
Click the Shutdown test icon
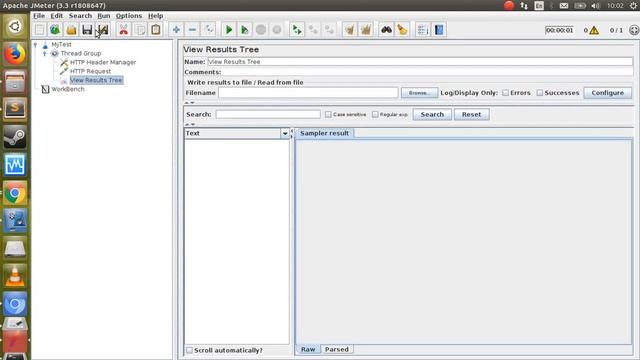click(x=277, y=30)
